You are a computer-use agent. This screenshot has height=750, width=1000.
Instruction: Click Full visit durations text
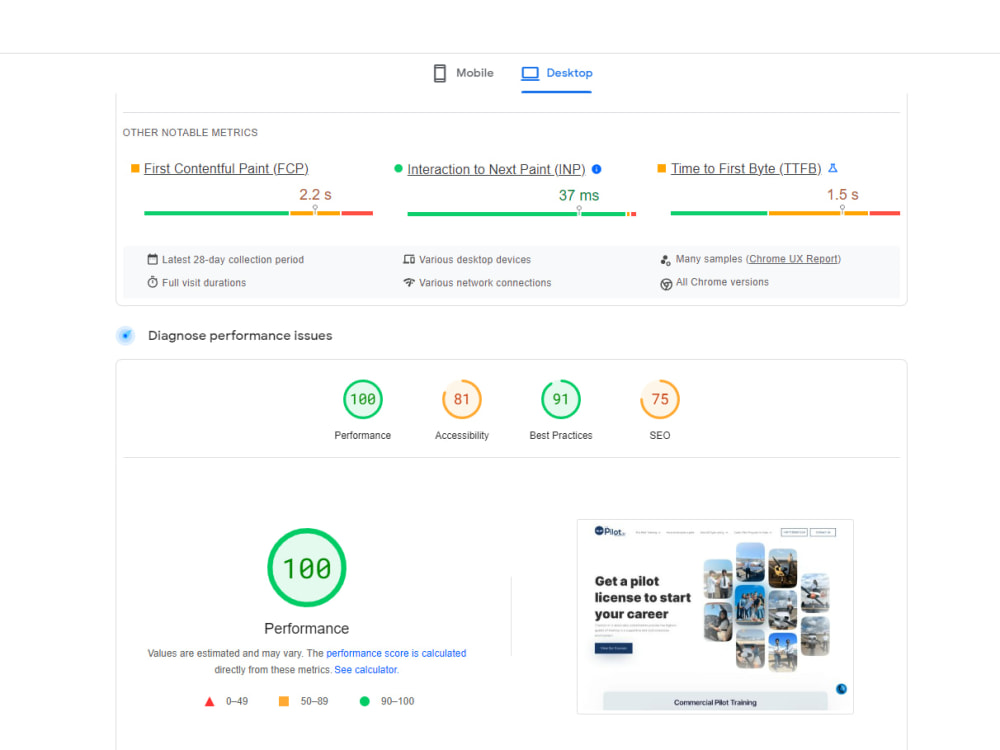pyautogui.click(x=203, y=283)
